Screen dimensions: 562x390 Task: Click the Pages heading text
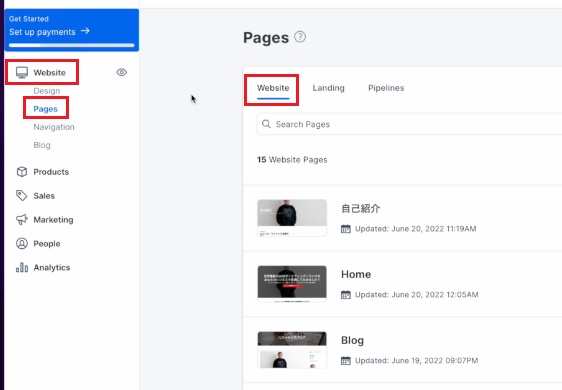point(266,38)
